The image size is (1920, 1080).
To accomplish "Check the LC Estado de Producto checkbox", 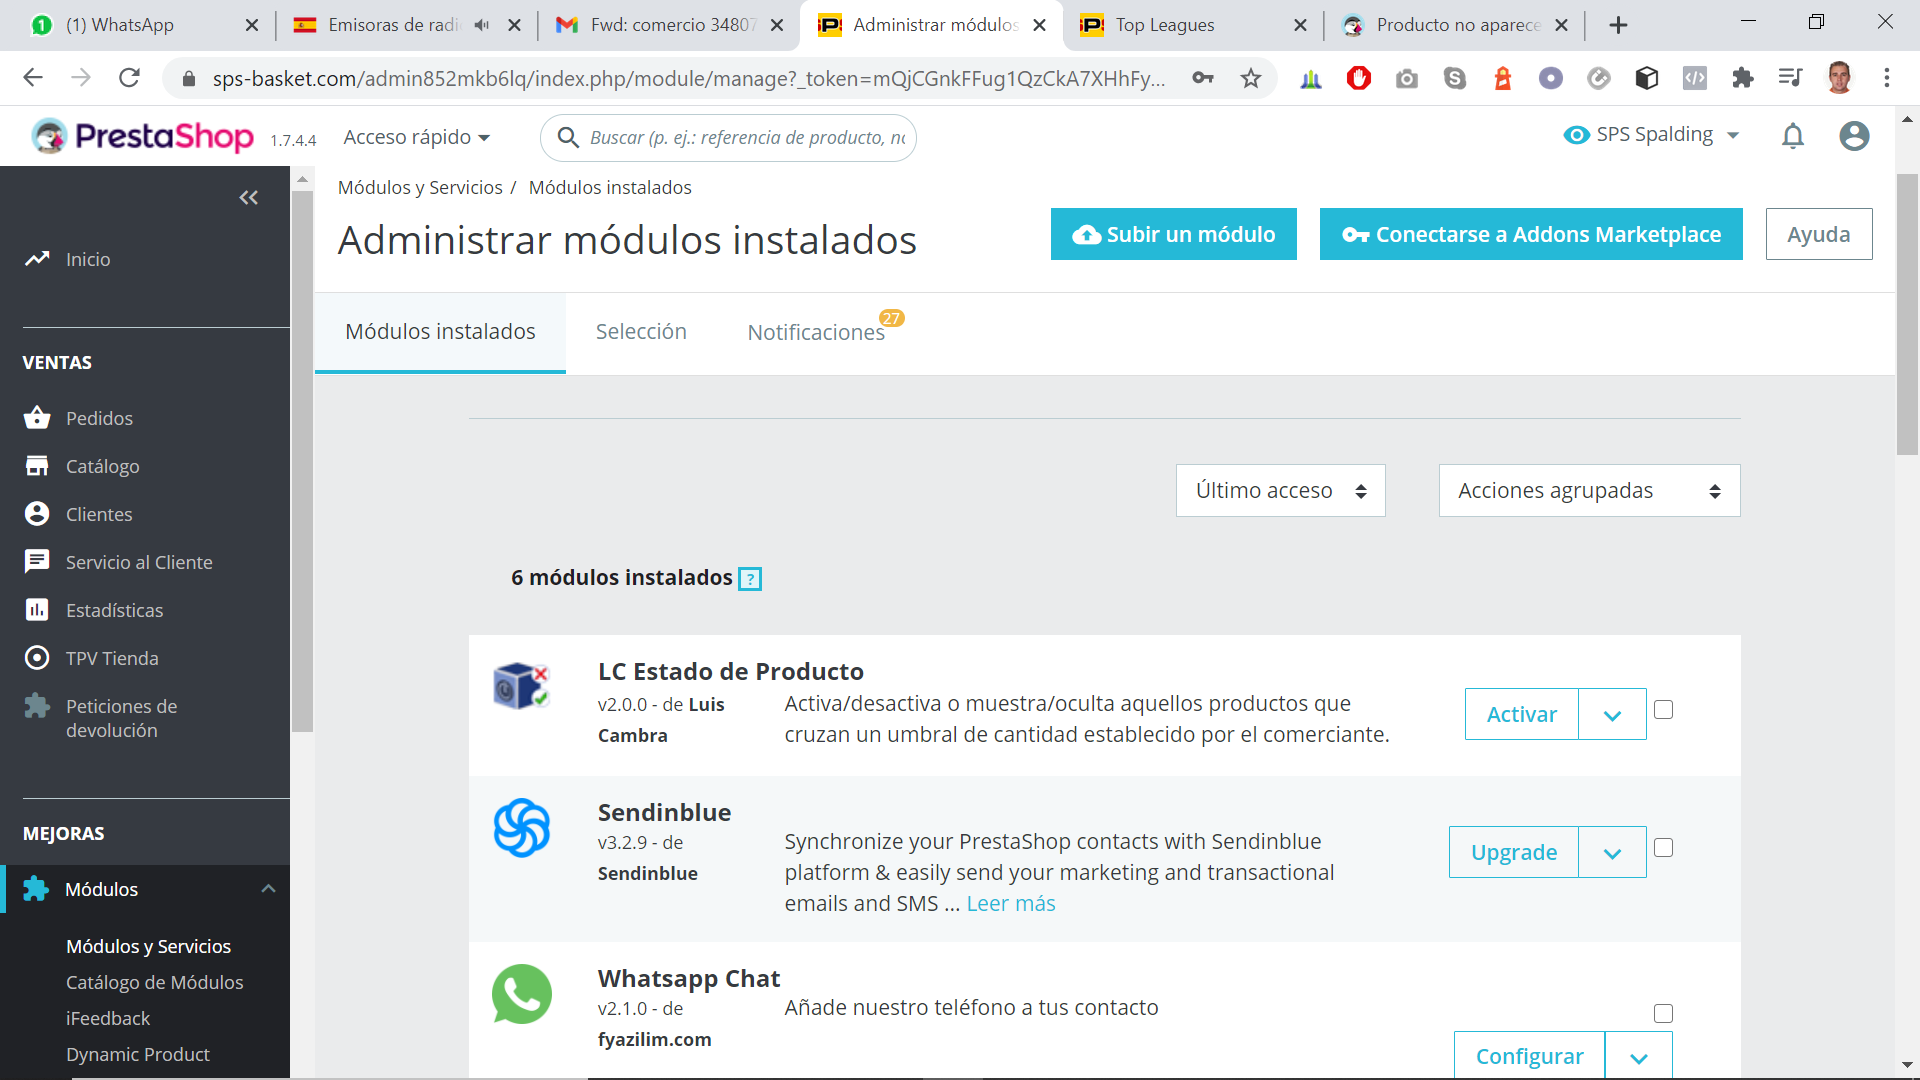I will click(1663, 710).
